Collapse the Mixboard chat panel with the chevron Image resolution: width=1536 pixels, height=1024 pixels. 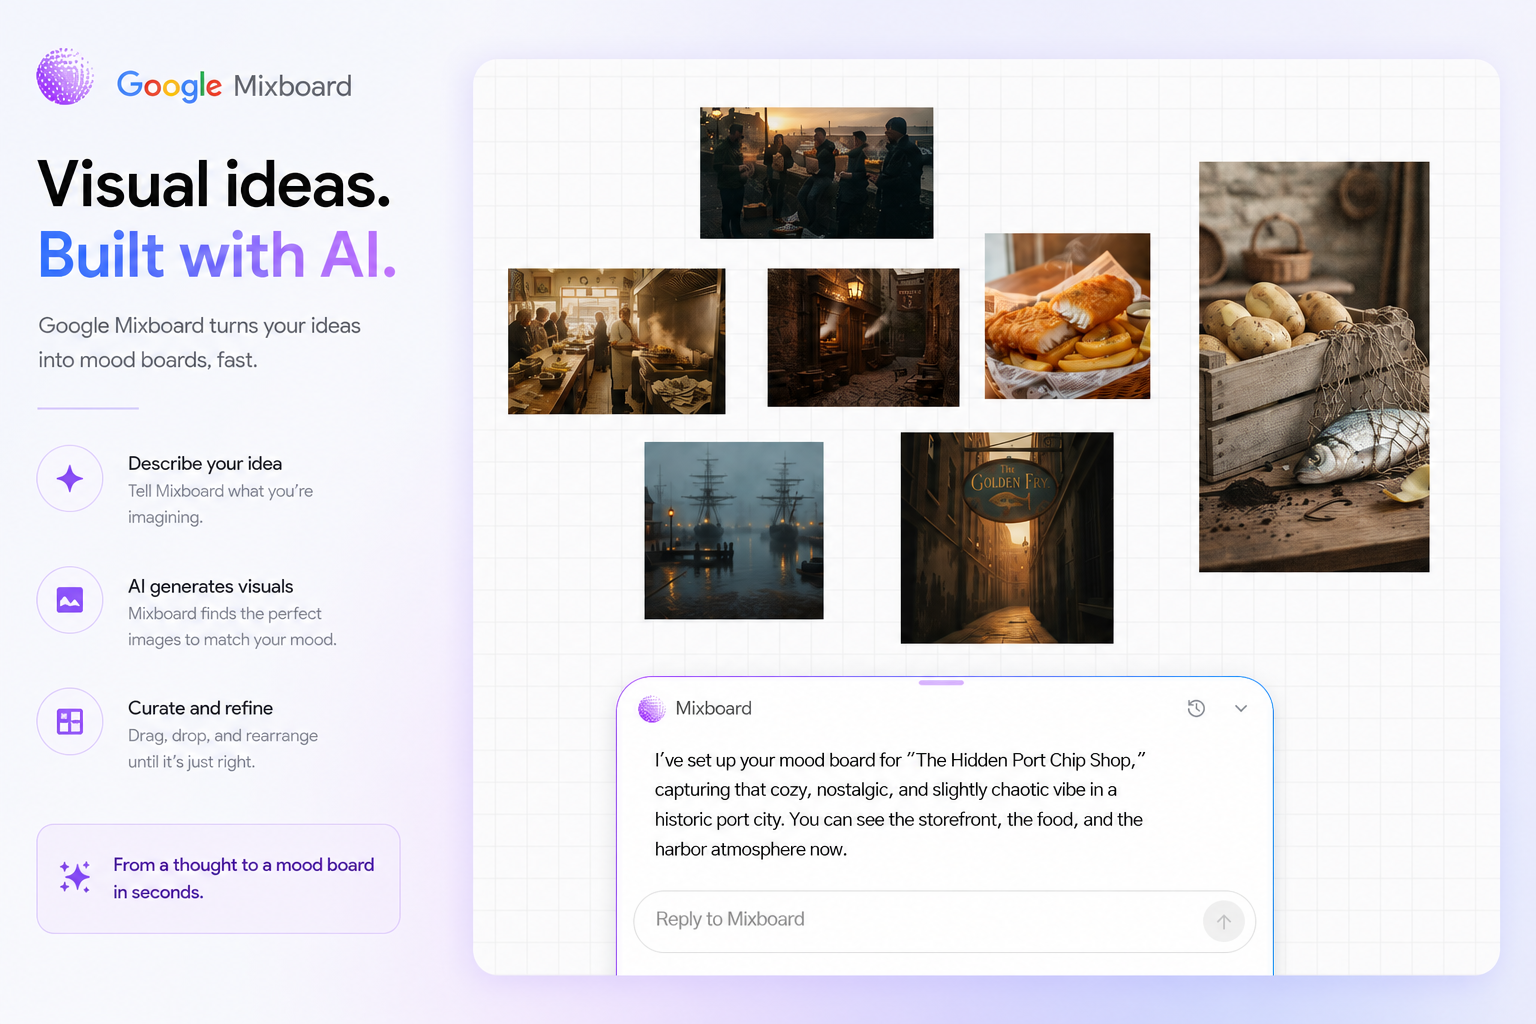coord(1241,708)
